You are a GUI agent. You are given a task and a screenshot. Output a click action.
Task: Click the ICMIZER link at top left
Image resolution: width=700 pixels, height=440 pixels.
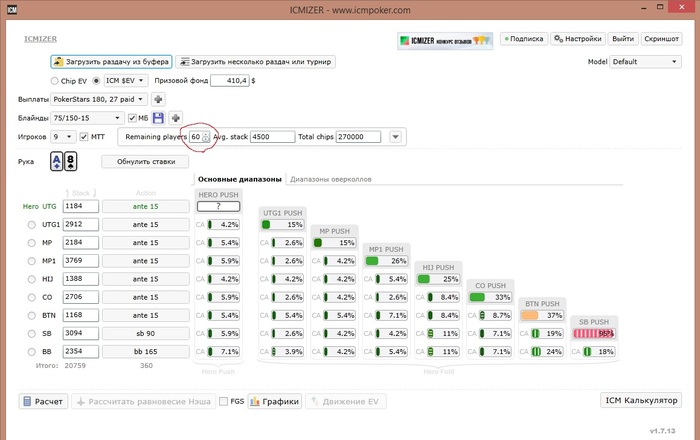(40, 39)
